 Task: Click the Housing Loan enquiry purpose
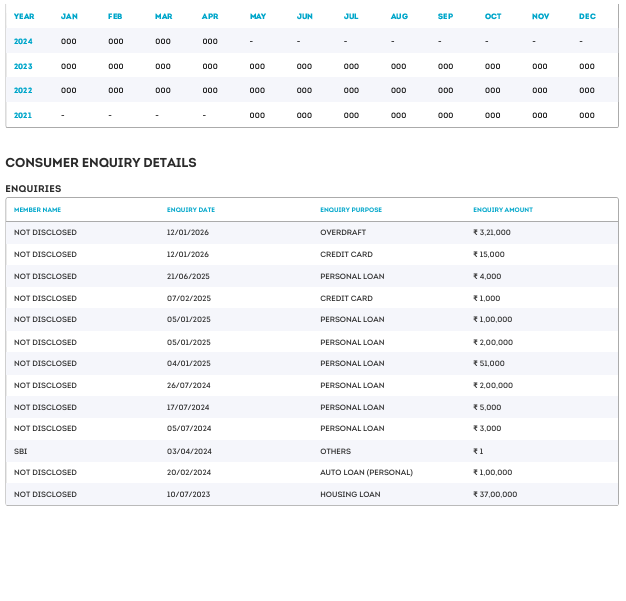point(350,494)
